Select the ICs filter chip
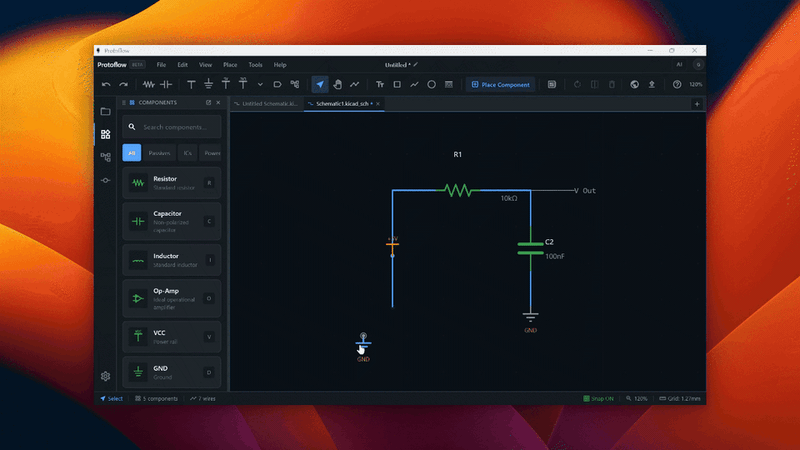 pos(187,153)
